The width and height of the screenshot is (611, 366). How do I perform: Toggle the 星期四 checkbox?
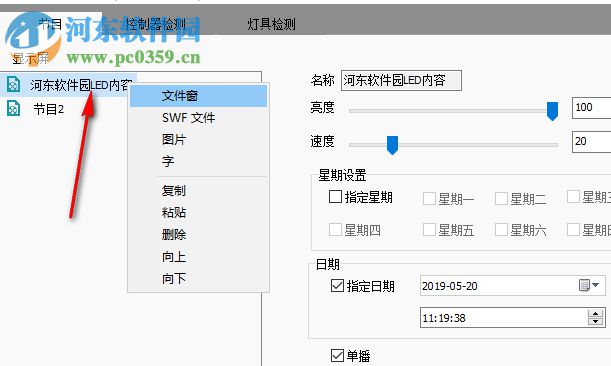335,230
